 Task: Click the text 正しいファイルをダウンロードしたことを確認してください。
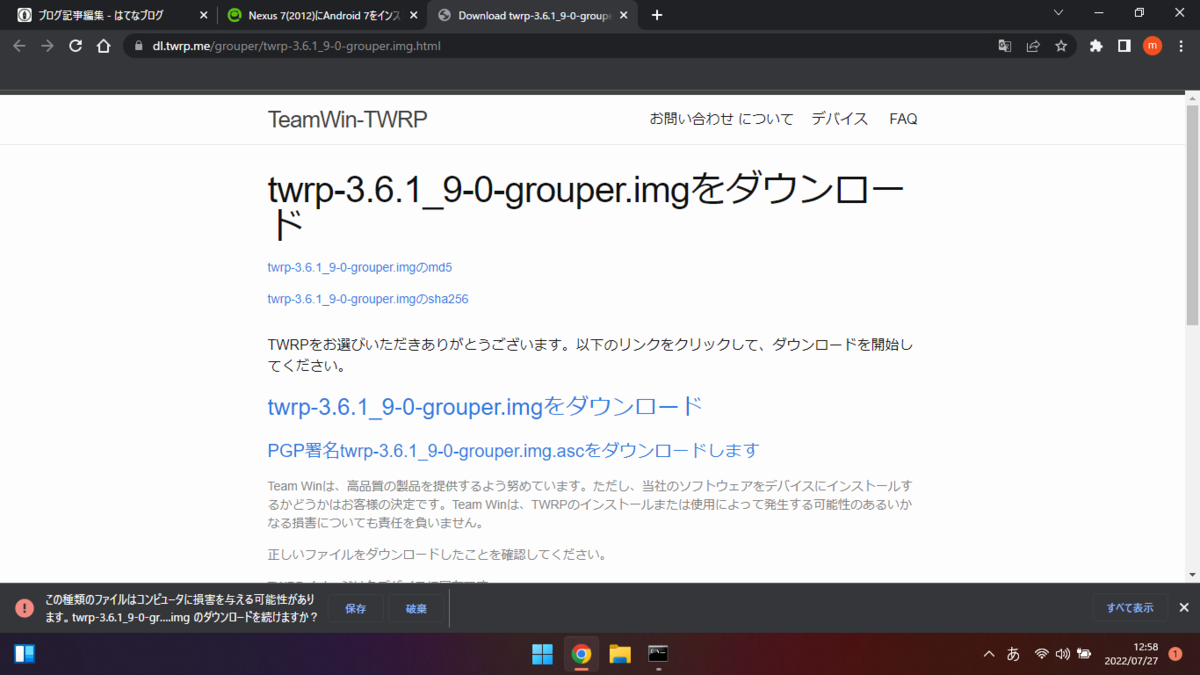click(x=437, y=554)
